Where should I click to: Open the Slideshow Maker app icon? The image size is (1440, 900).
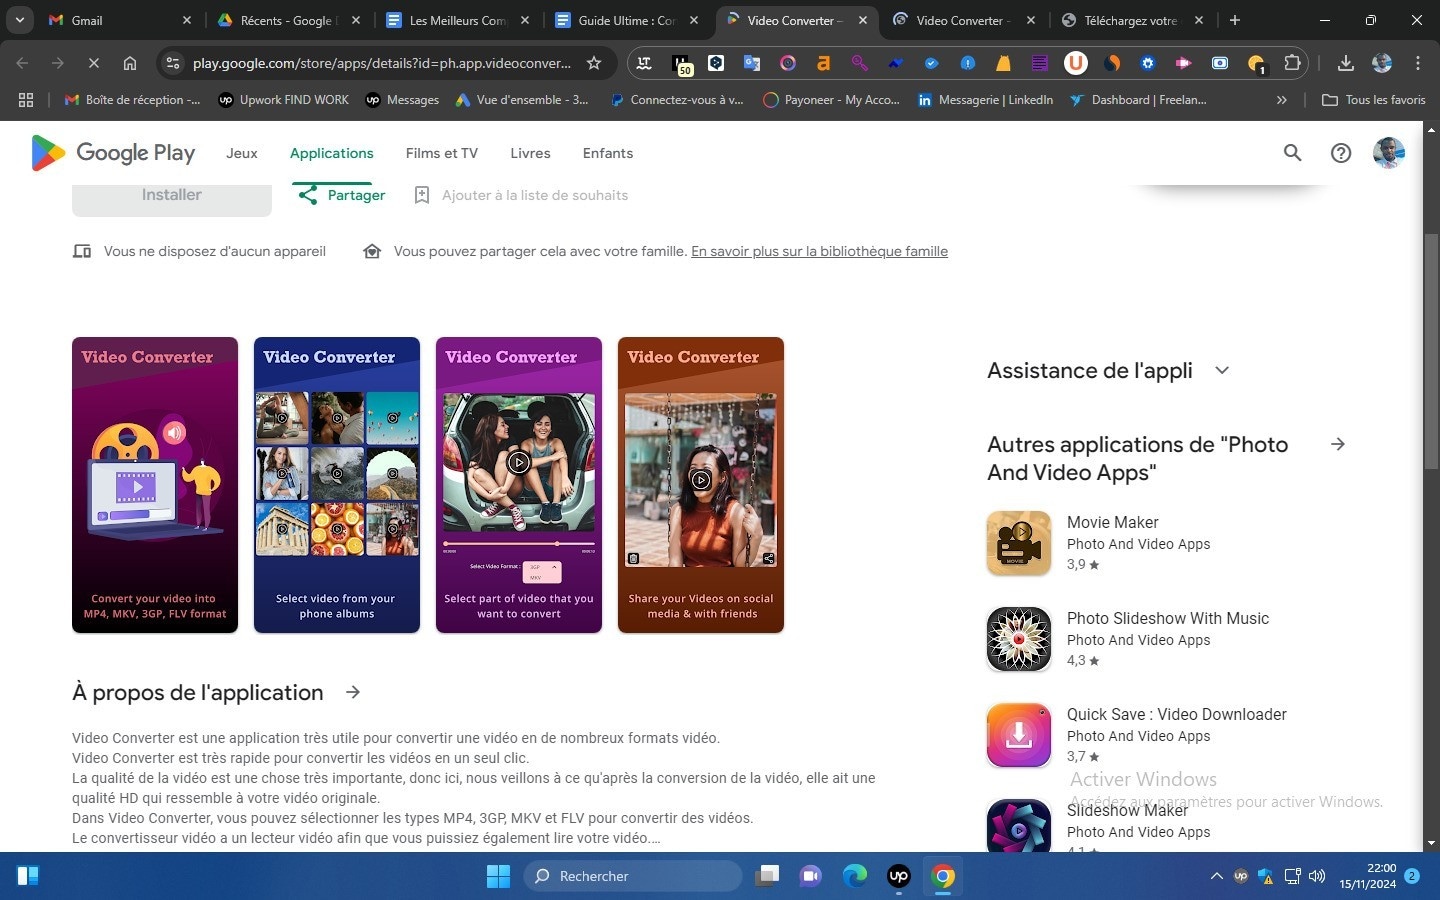(1019, 826)
